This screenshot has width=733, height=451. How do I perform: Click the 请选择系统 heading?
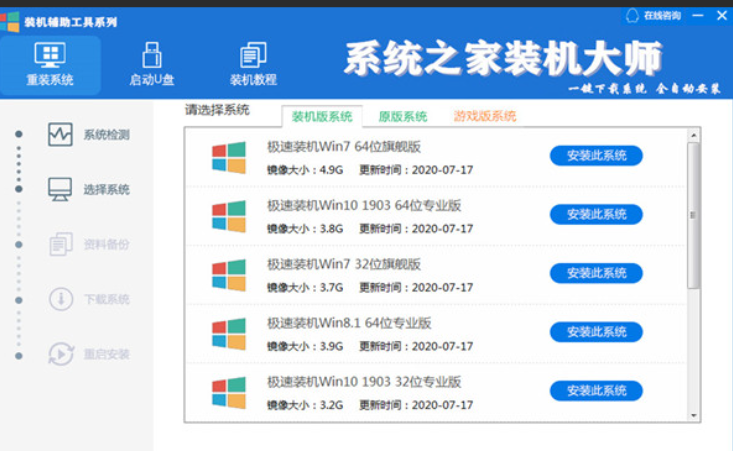[217, 110]
